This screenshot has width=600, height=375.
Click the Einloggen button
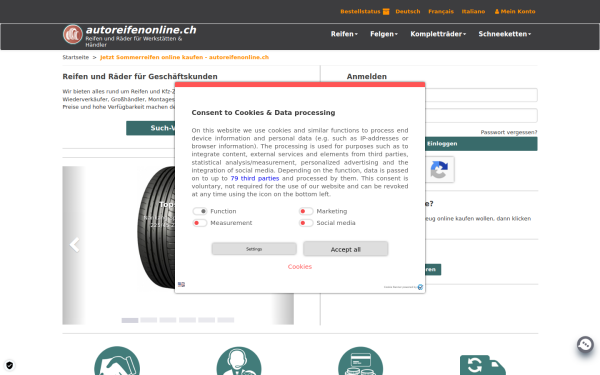pyautogui.click(x=481, y=144)
